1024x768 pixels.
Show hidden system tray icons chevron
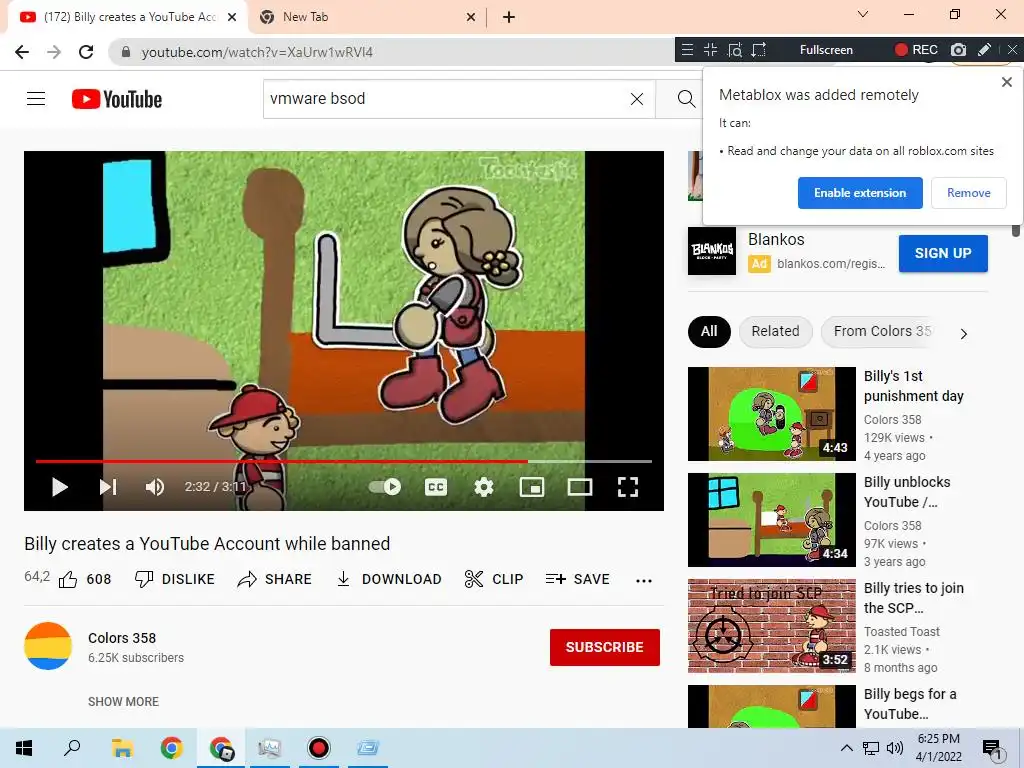point(846,748)
